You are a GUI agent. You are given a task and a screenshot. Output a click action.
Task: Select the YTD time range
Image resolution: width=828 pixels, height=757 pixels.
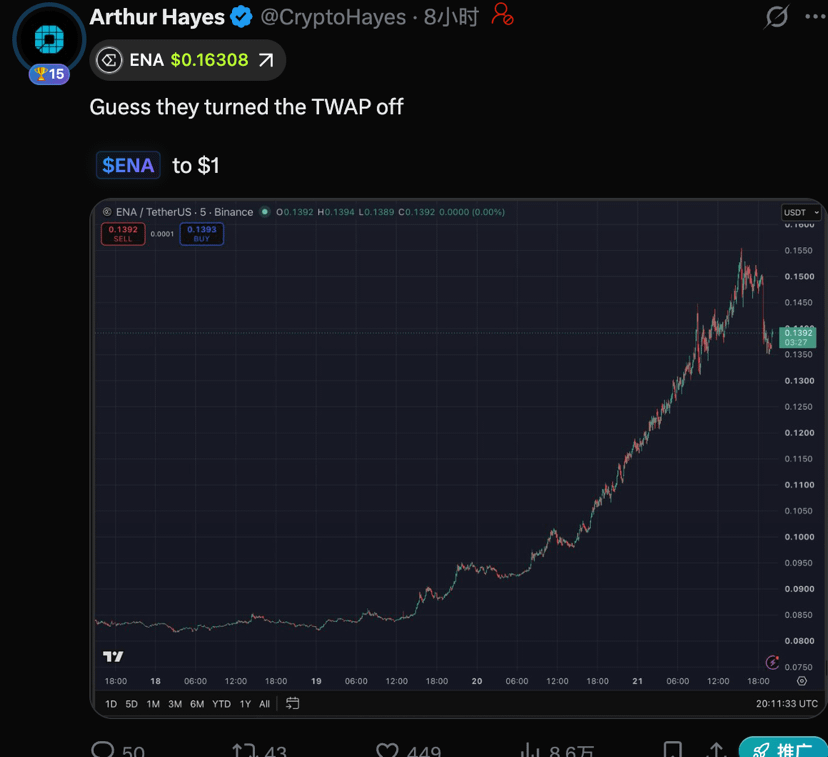(x=221, y=704)
